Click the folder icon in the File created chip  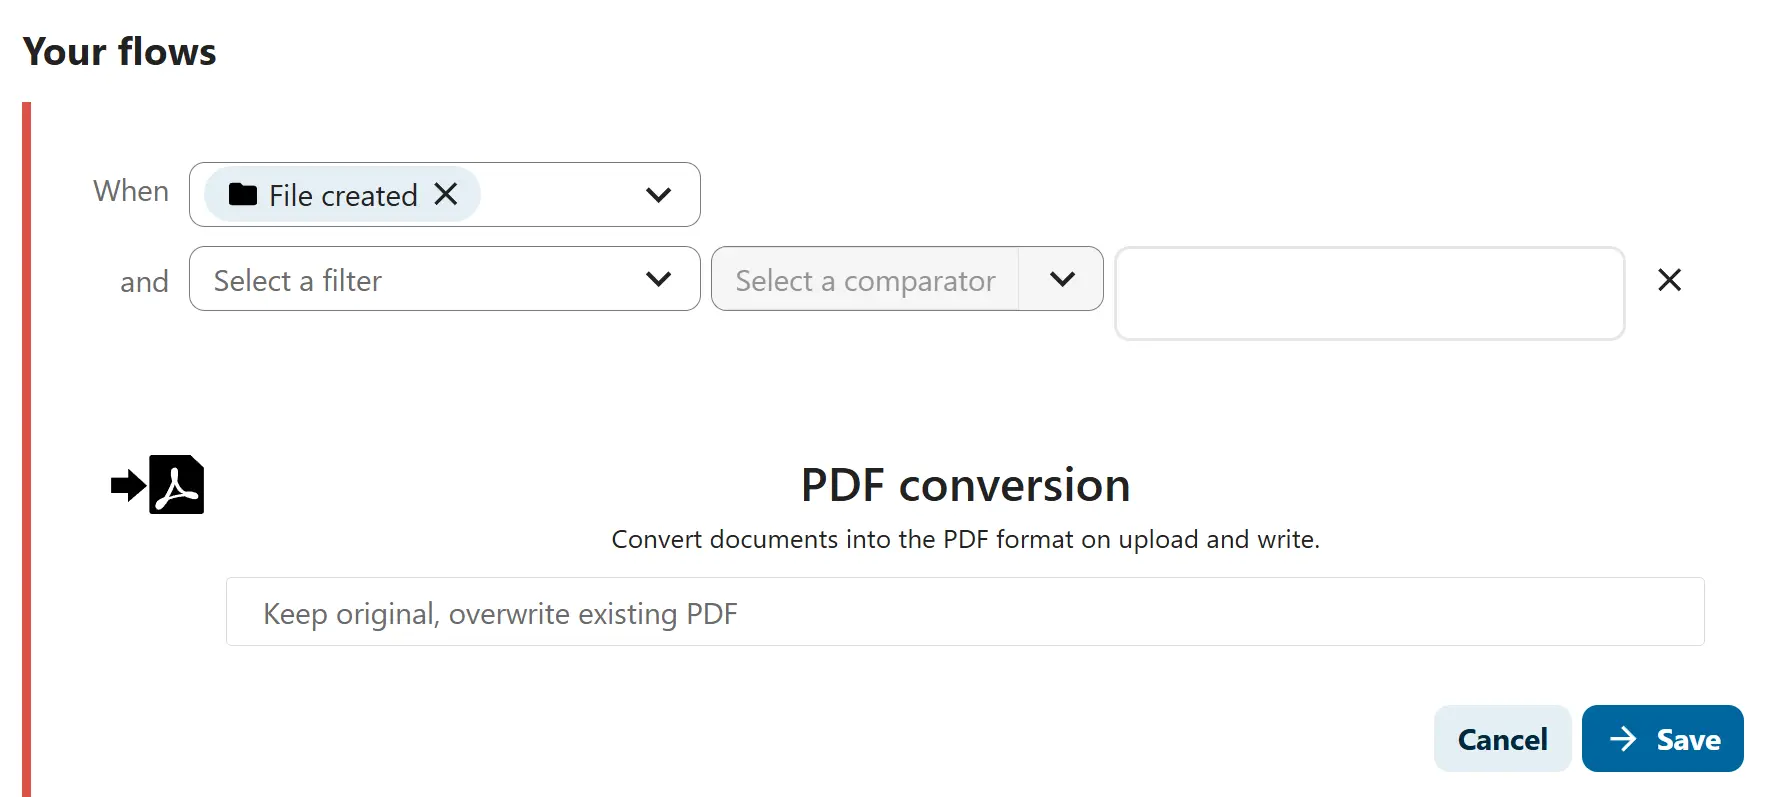tap(243, 195)
